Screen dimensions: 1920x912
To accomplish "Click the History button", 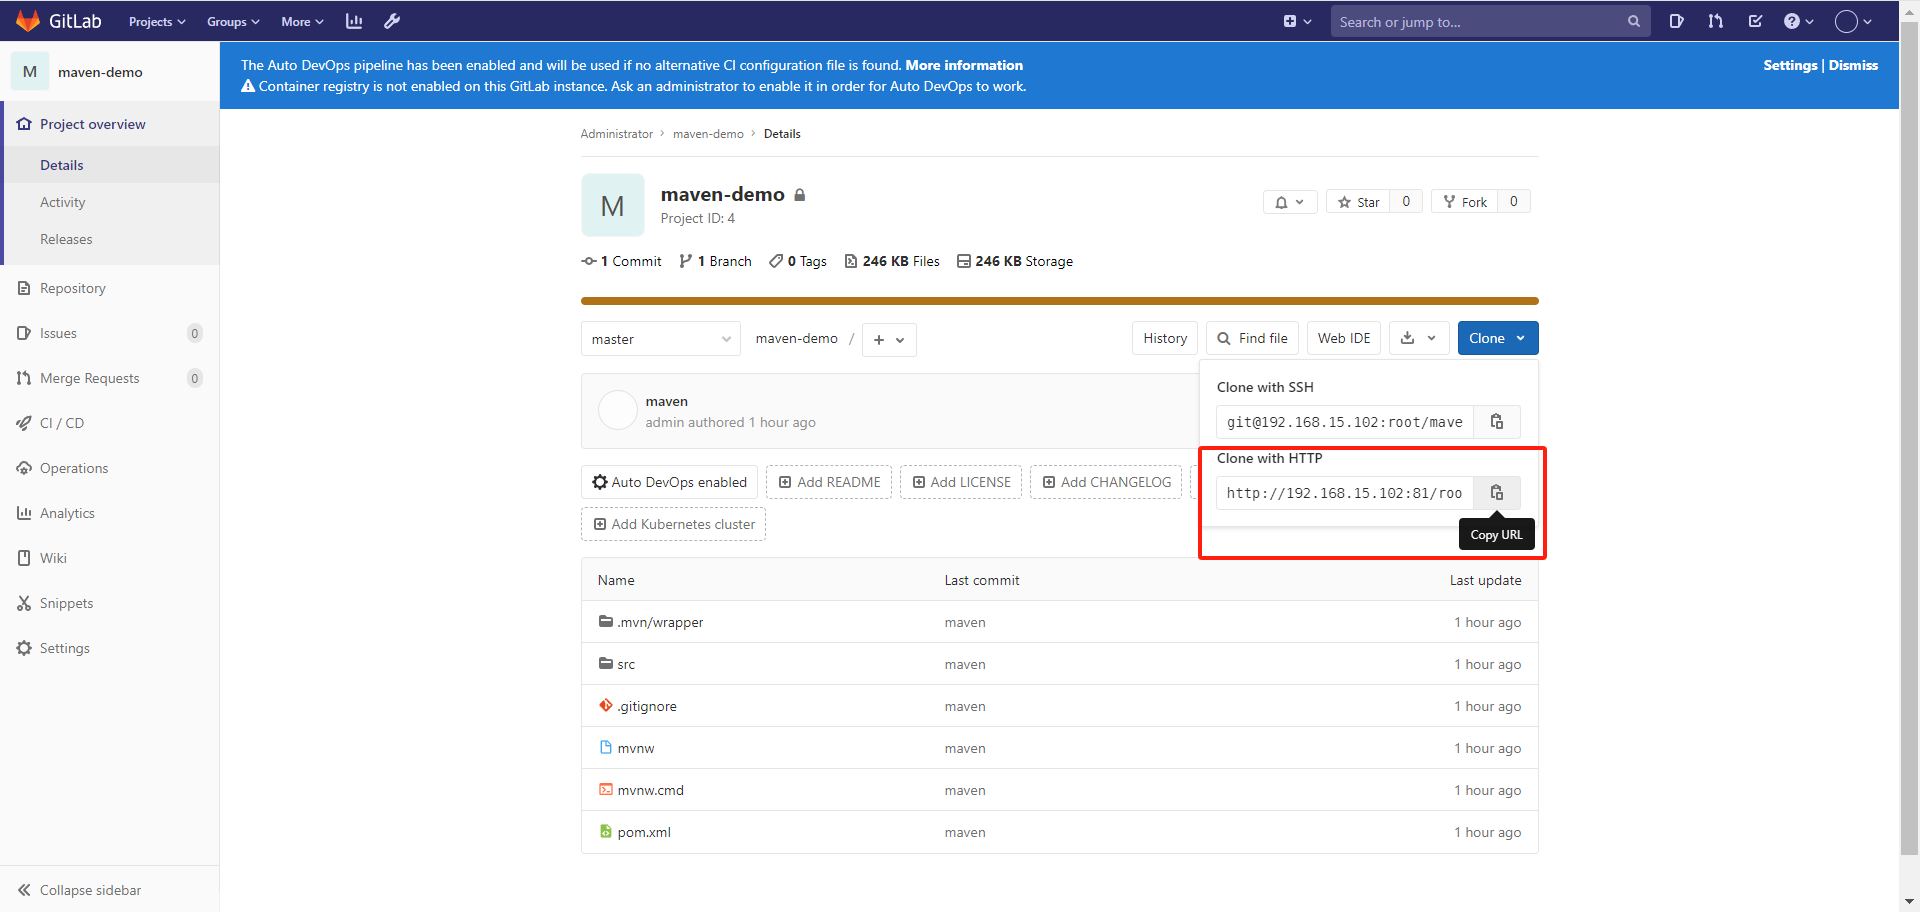I will 1165,338.
